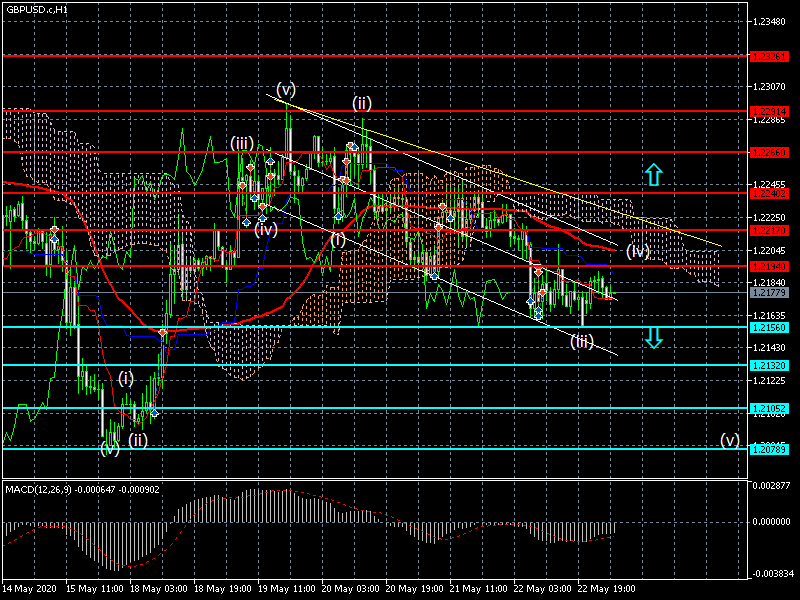Select the (iv) wave label beside the cyan up arrow

pyautogui.click(x=638, y=251)
